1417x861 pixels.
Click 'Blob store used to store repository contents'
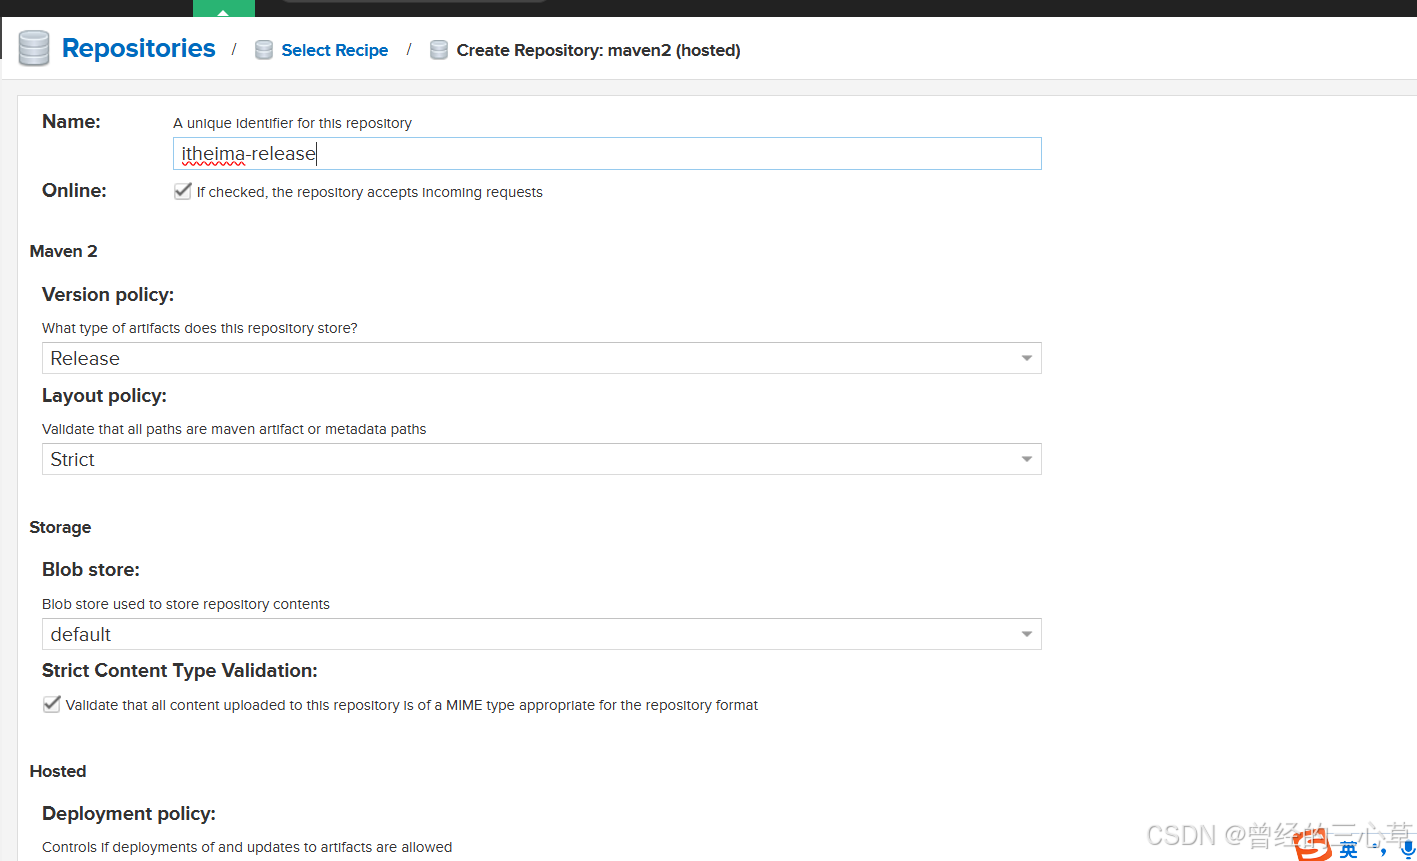coord(186,604)
